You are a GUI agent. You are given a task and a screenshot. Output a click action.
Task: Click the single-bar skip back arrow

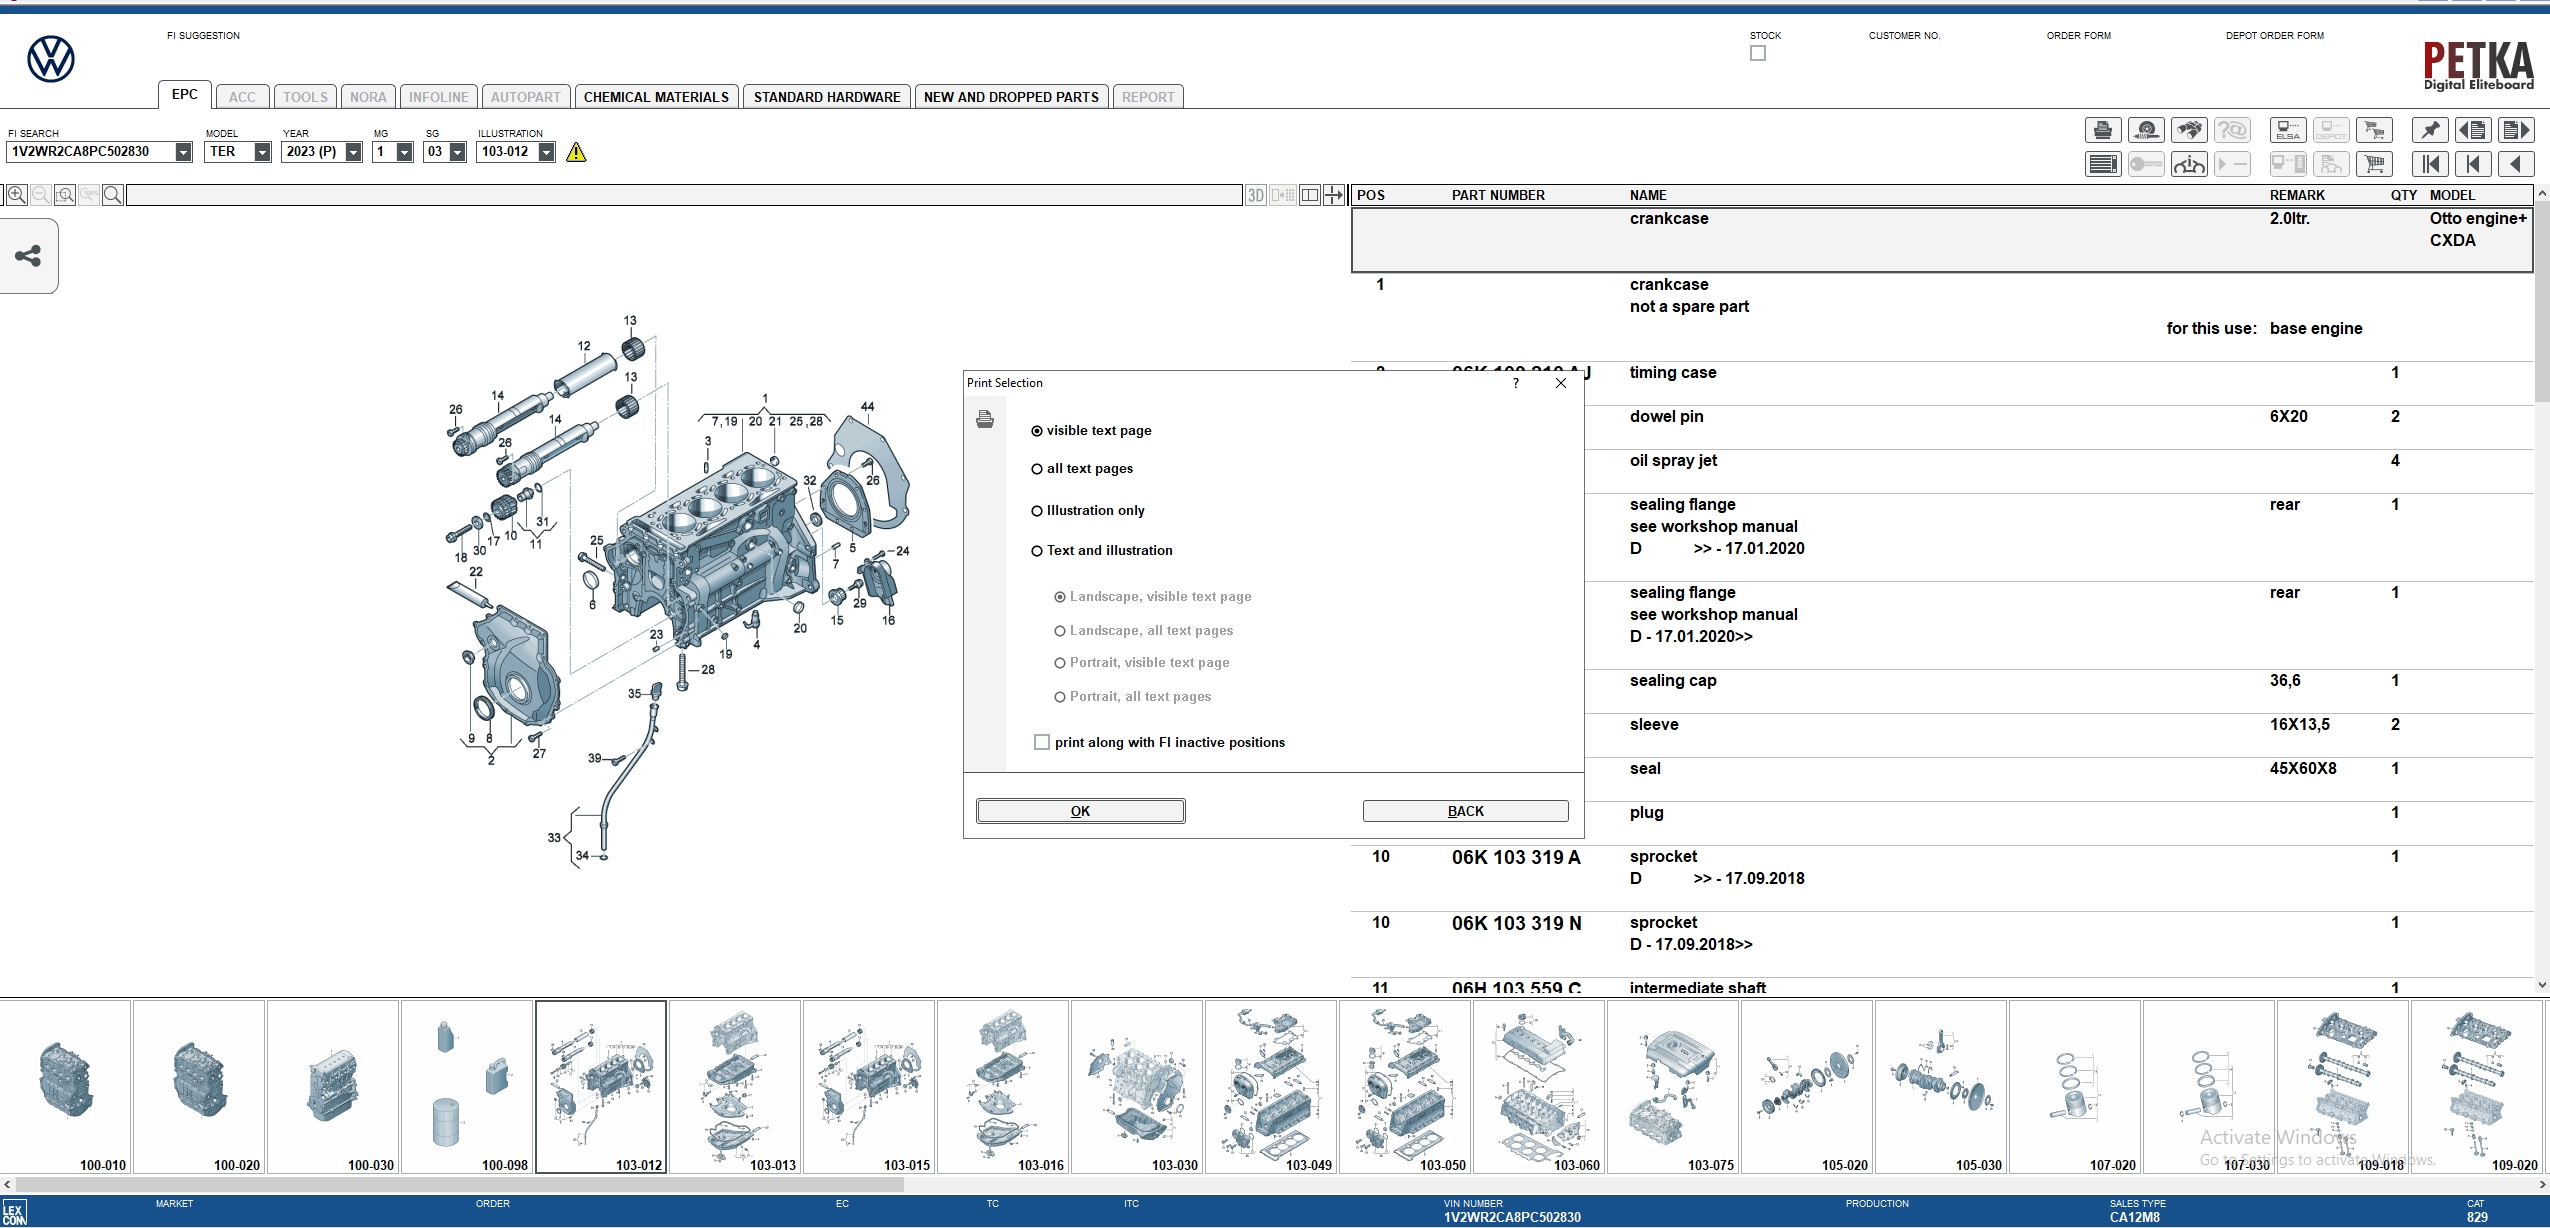coord(2473,164)
